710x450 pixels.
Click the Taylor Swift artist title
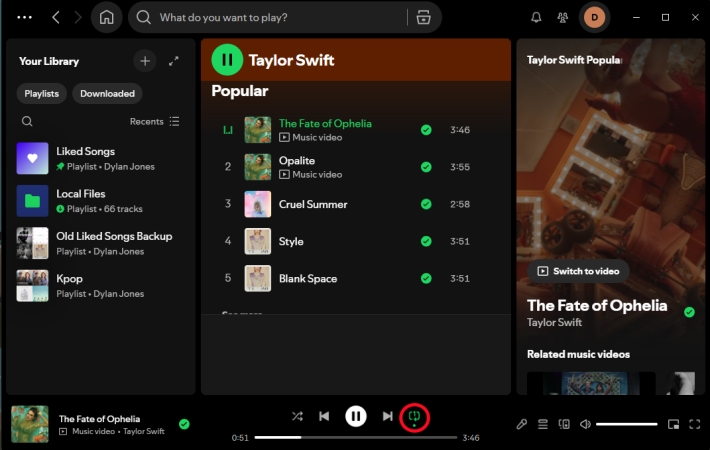coord(291,60)
